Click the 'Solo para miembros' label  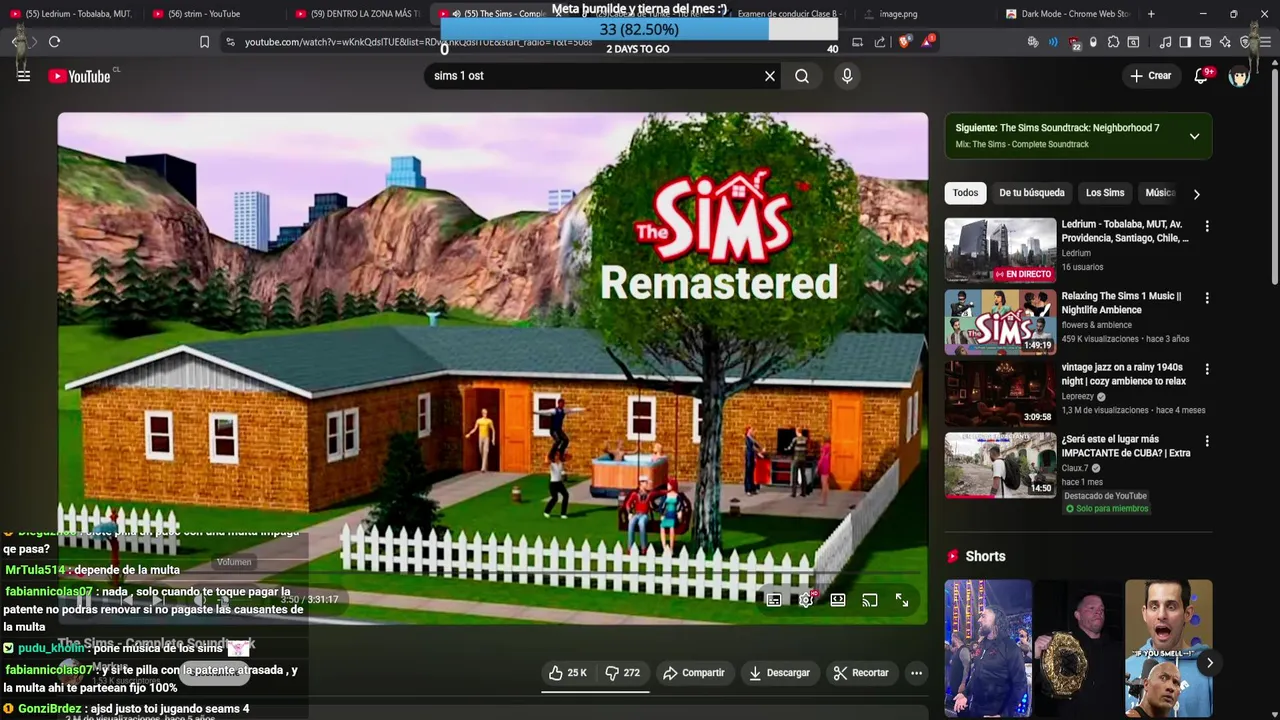point(1106,508)
